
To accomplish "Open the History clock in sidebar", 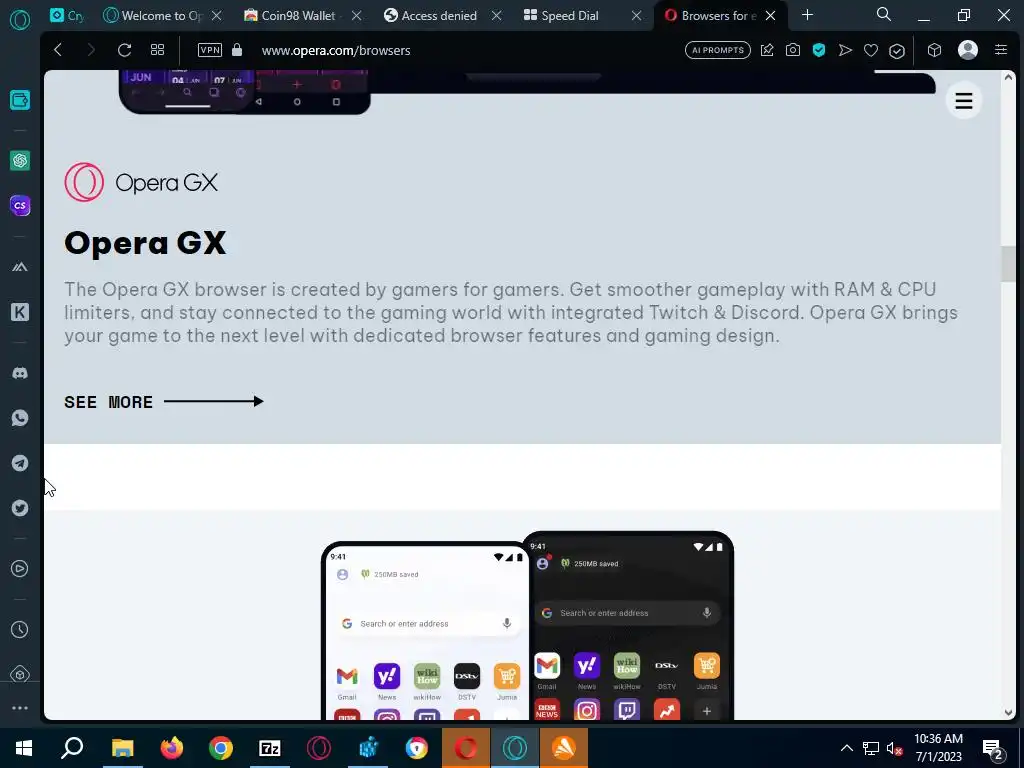I will coord(20,630).
